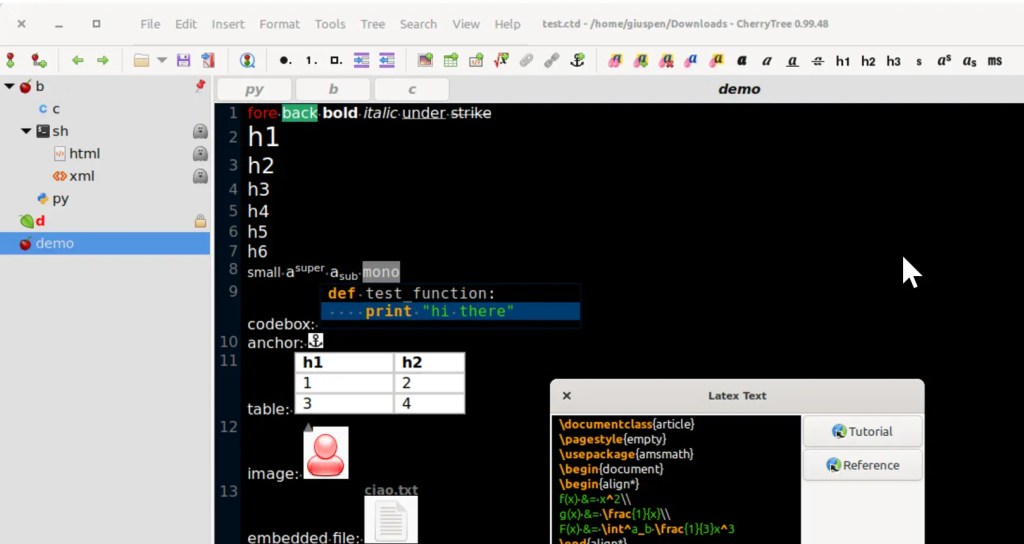Click the Insert Image toolbar icon
This screenshot has height=544, width=1024.
[x=425, y=61]
